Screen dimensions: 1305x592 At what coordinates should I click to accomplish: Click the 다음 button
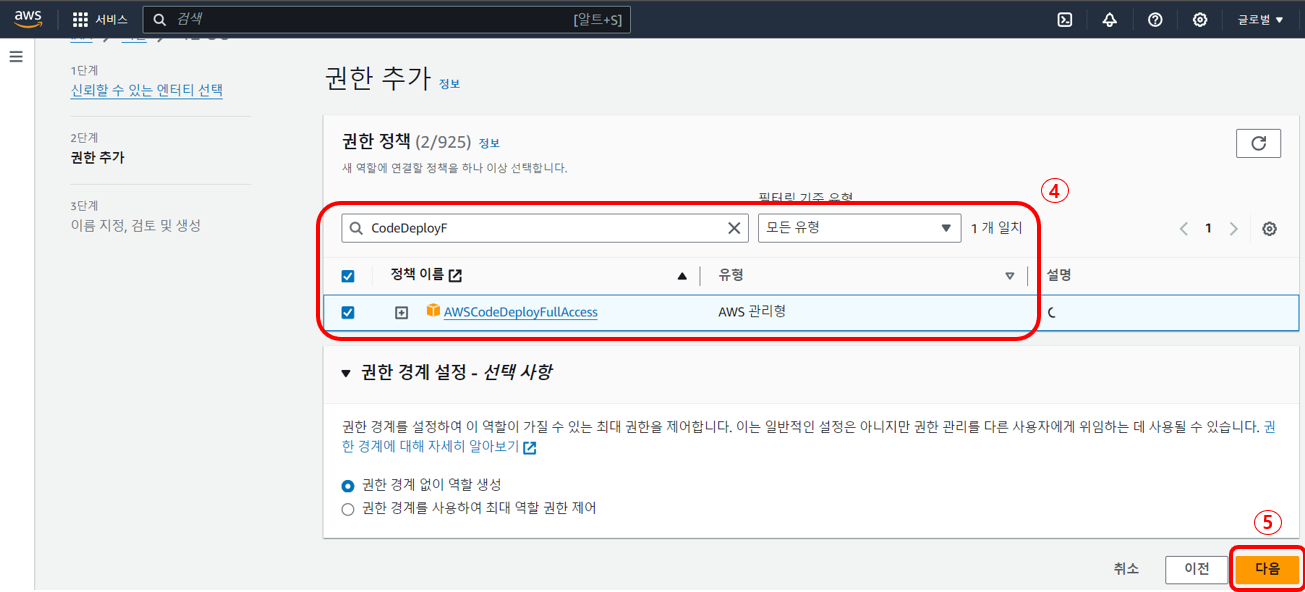coord(1267,569)
